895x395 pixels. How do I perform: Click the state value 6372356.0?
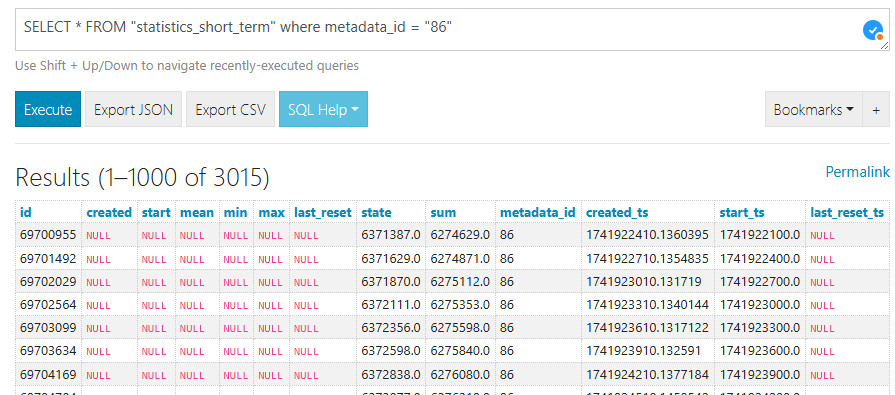point(391,328)
